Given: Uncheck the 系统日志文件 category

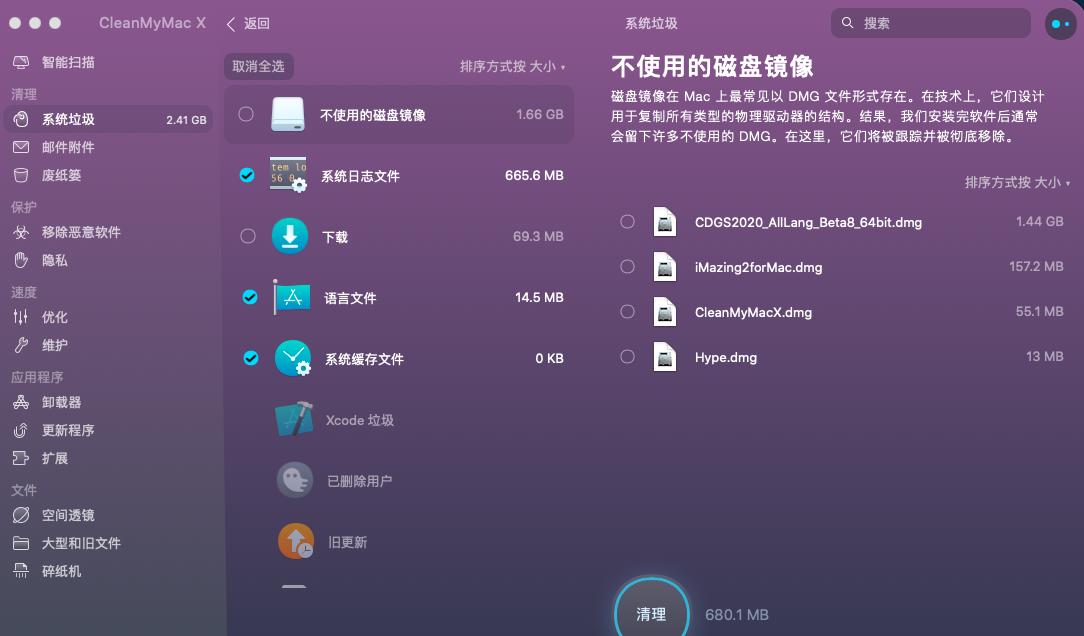Looking at the screenshot, I should tap(245, 175).
